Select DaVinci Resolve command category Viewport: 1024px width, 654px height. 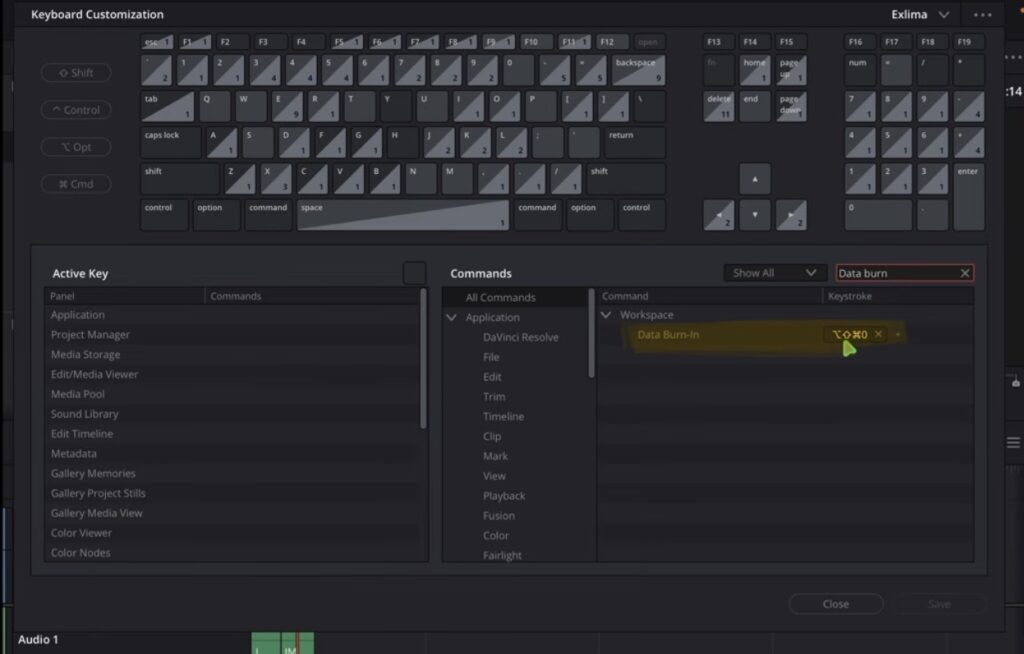(520, 337)
